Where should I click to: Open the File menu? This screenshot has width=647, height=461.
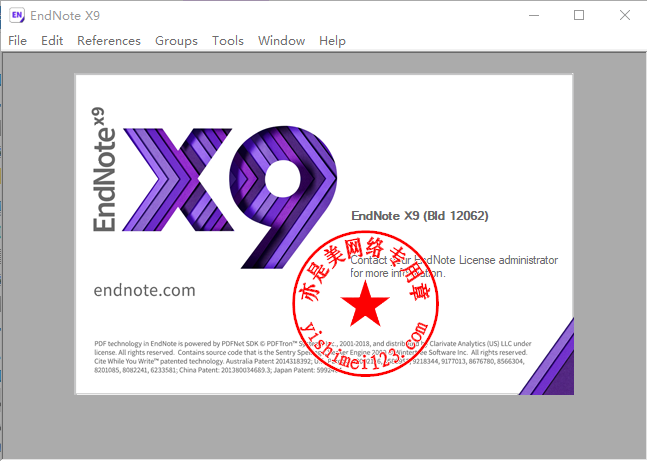(x=17, y=40)
